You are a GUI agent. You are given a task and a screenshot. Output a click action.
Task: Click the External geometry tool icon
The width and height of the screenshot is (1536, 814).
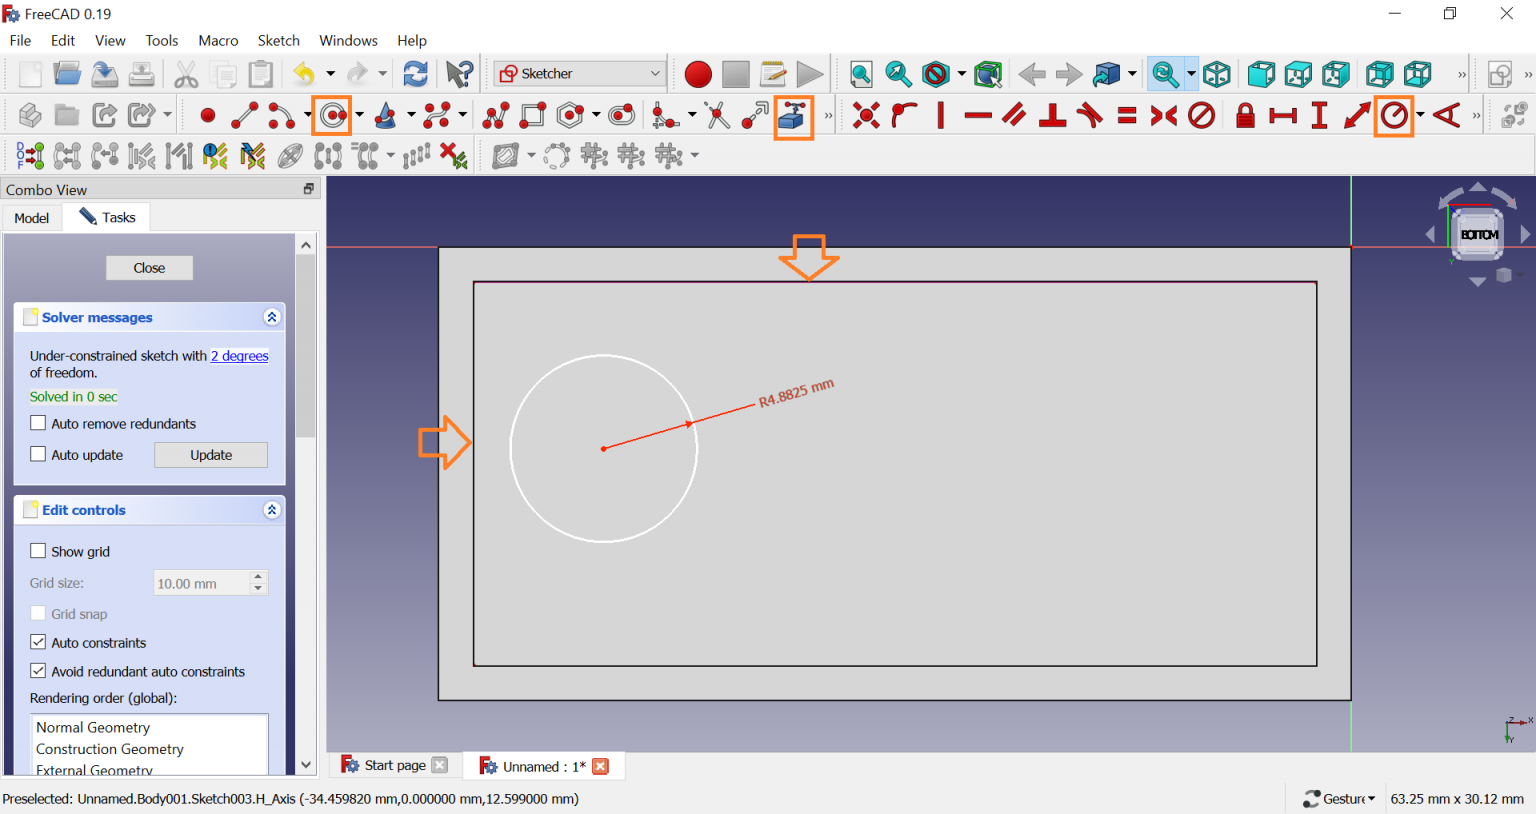(x=792, y=116)
